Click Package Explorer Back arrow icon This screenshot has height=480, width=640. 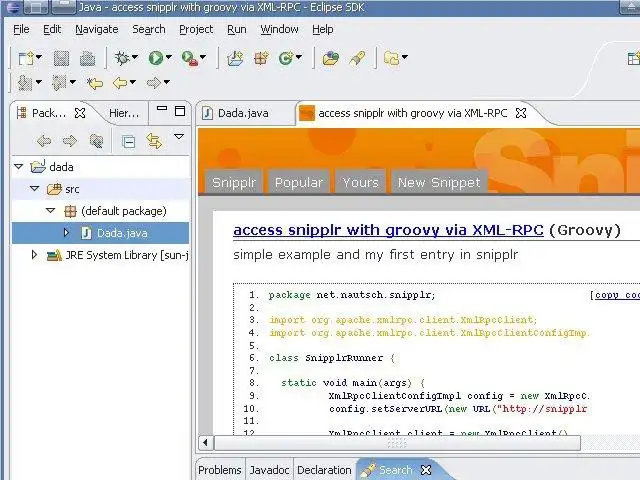pyautogui.click(x=44, y=141)
